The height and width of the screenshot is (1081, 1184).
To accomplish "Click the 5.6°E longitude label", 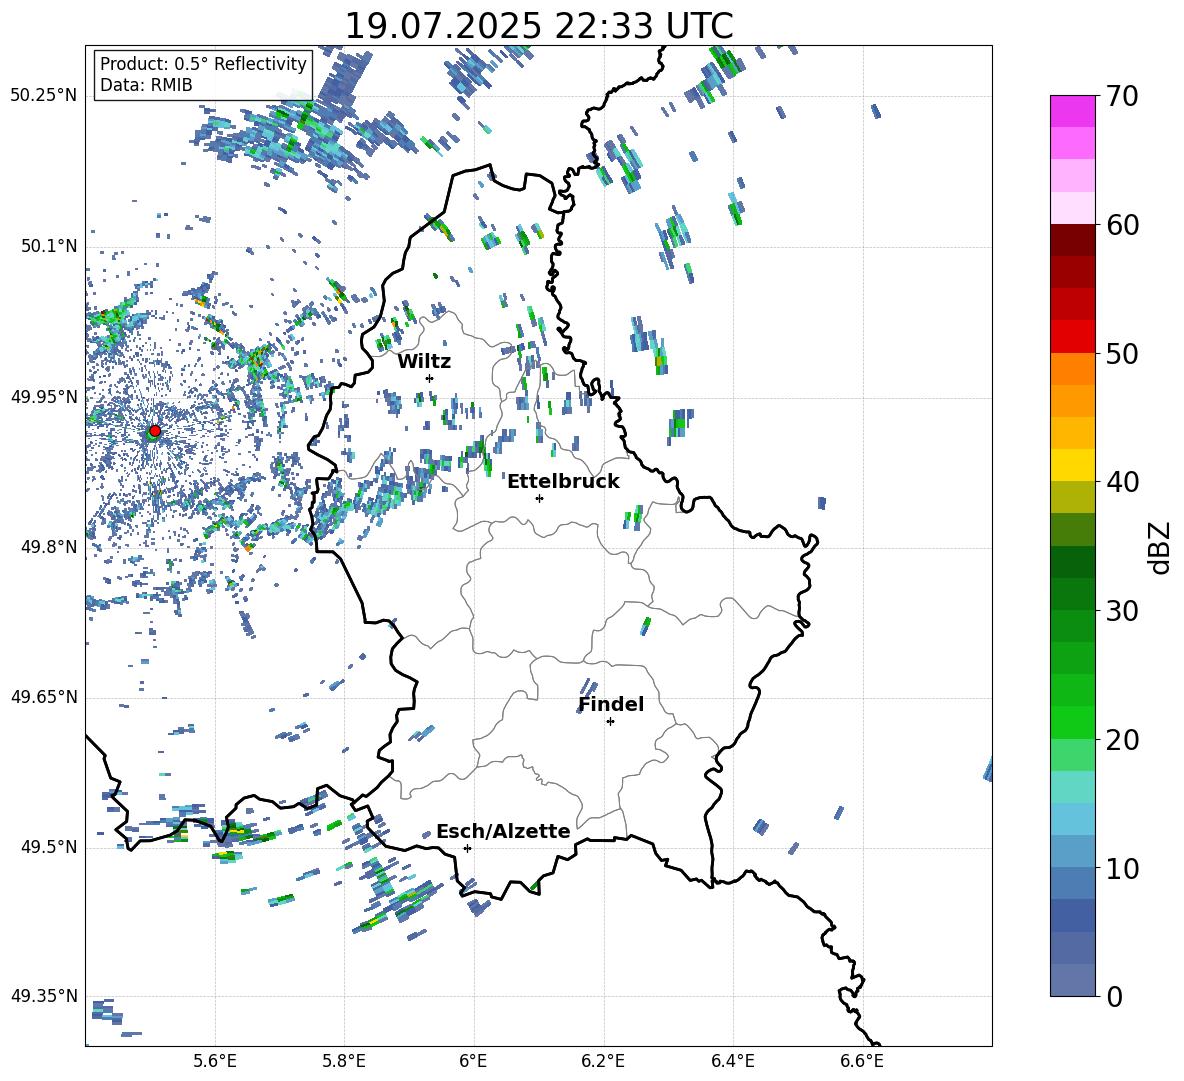I will click(215, 1062).
